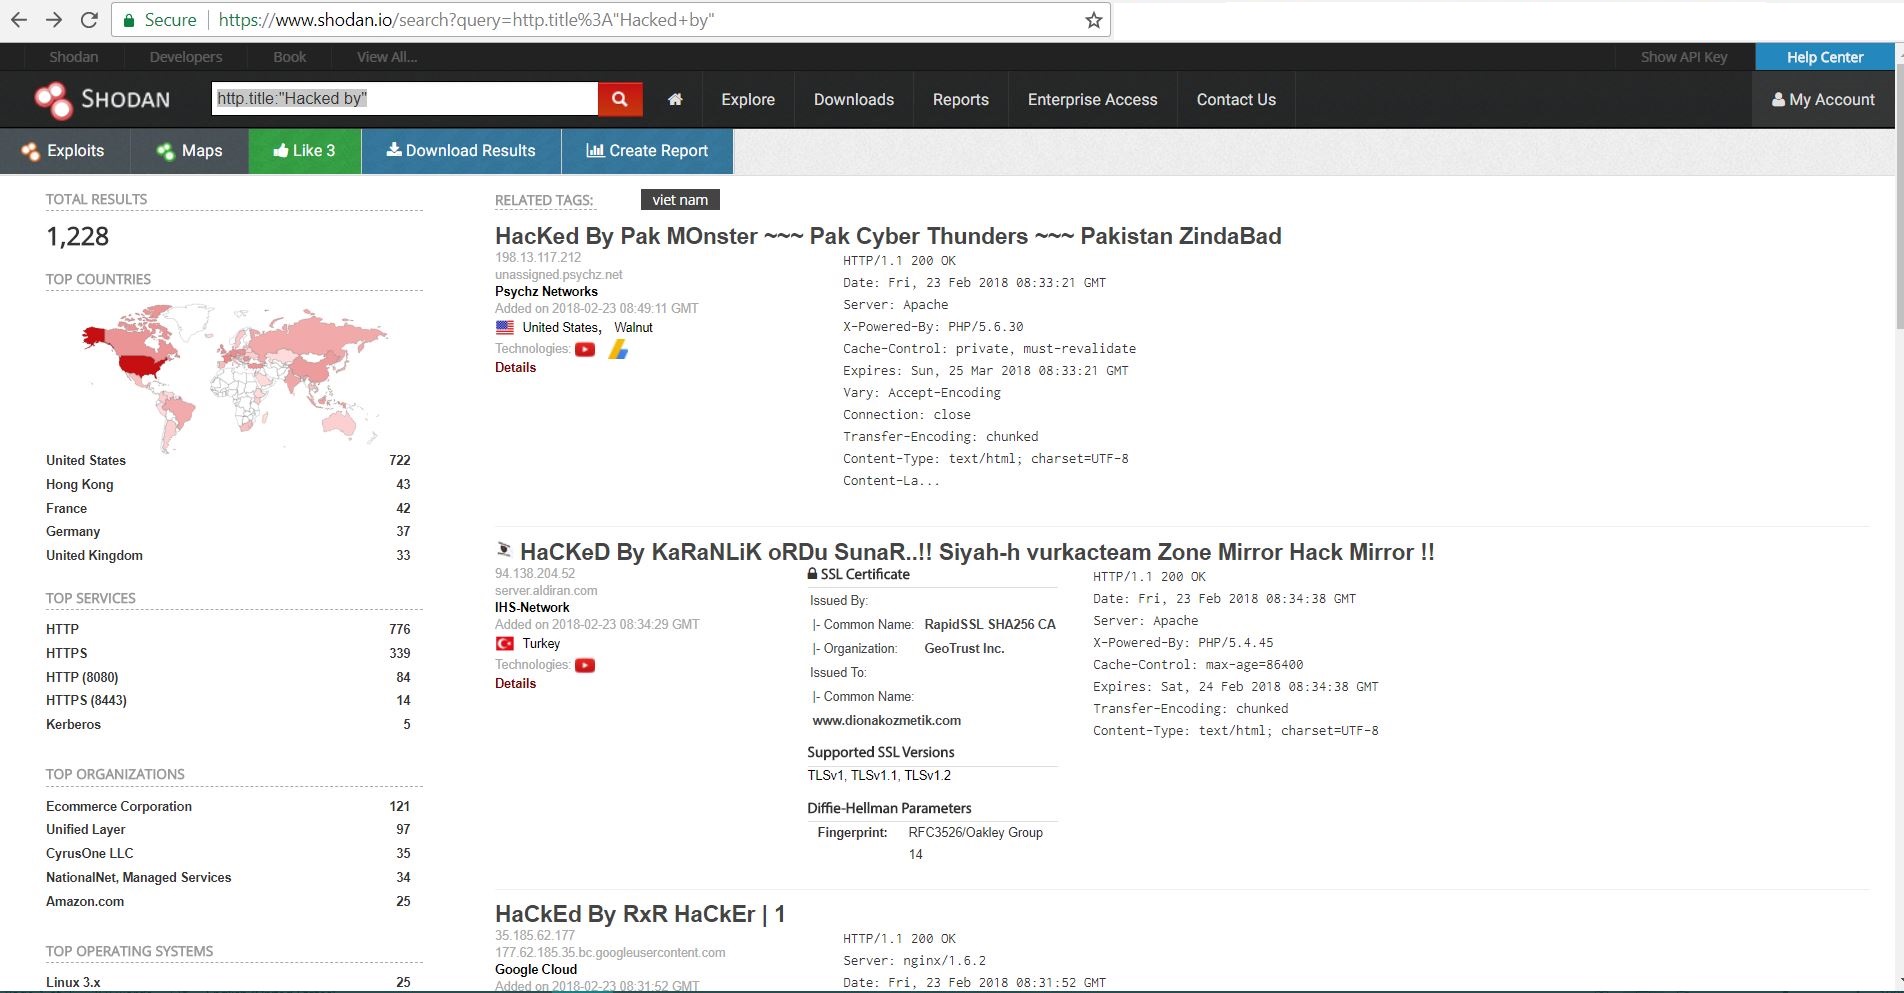Open Explore in the navigation bar

[x=748, y=99]
